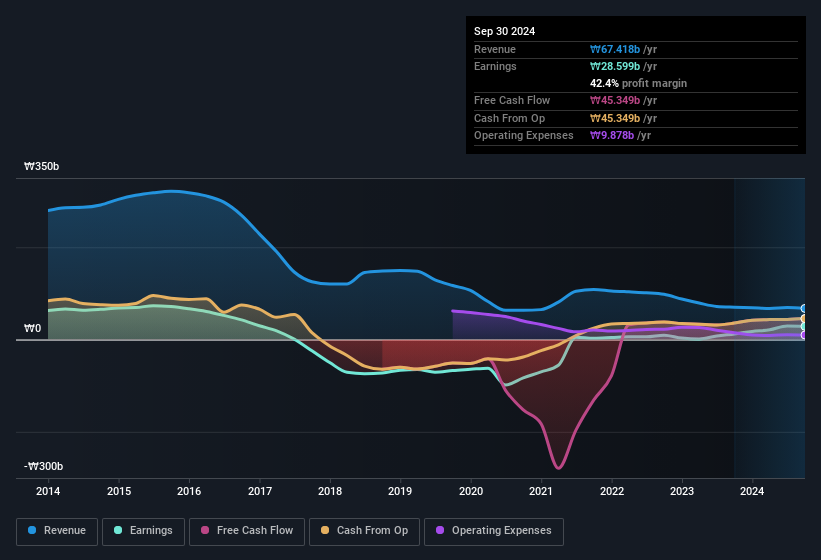Toggle the Cash From Op legend button
The width and height of the screenshot is (821, 560).
click(x=364, y=531)
